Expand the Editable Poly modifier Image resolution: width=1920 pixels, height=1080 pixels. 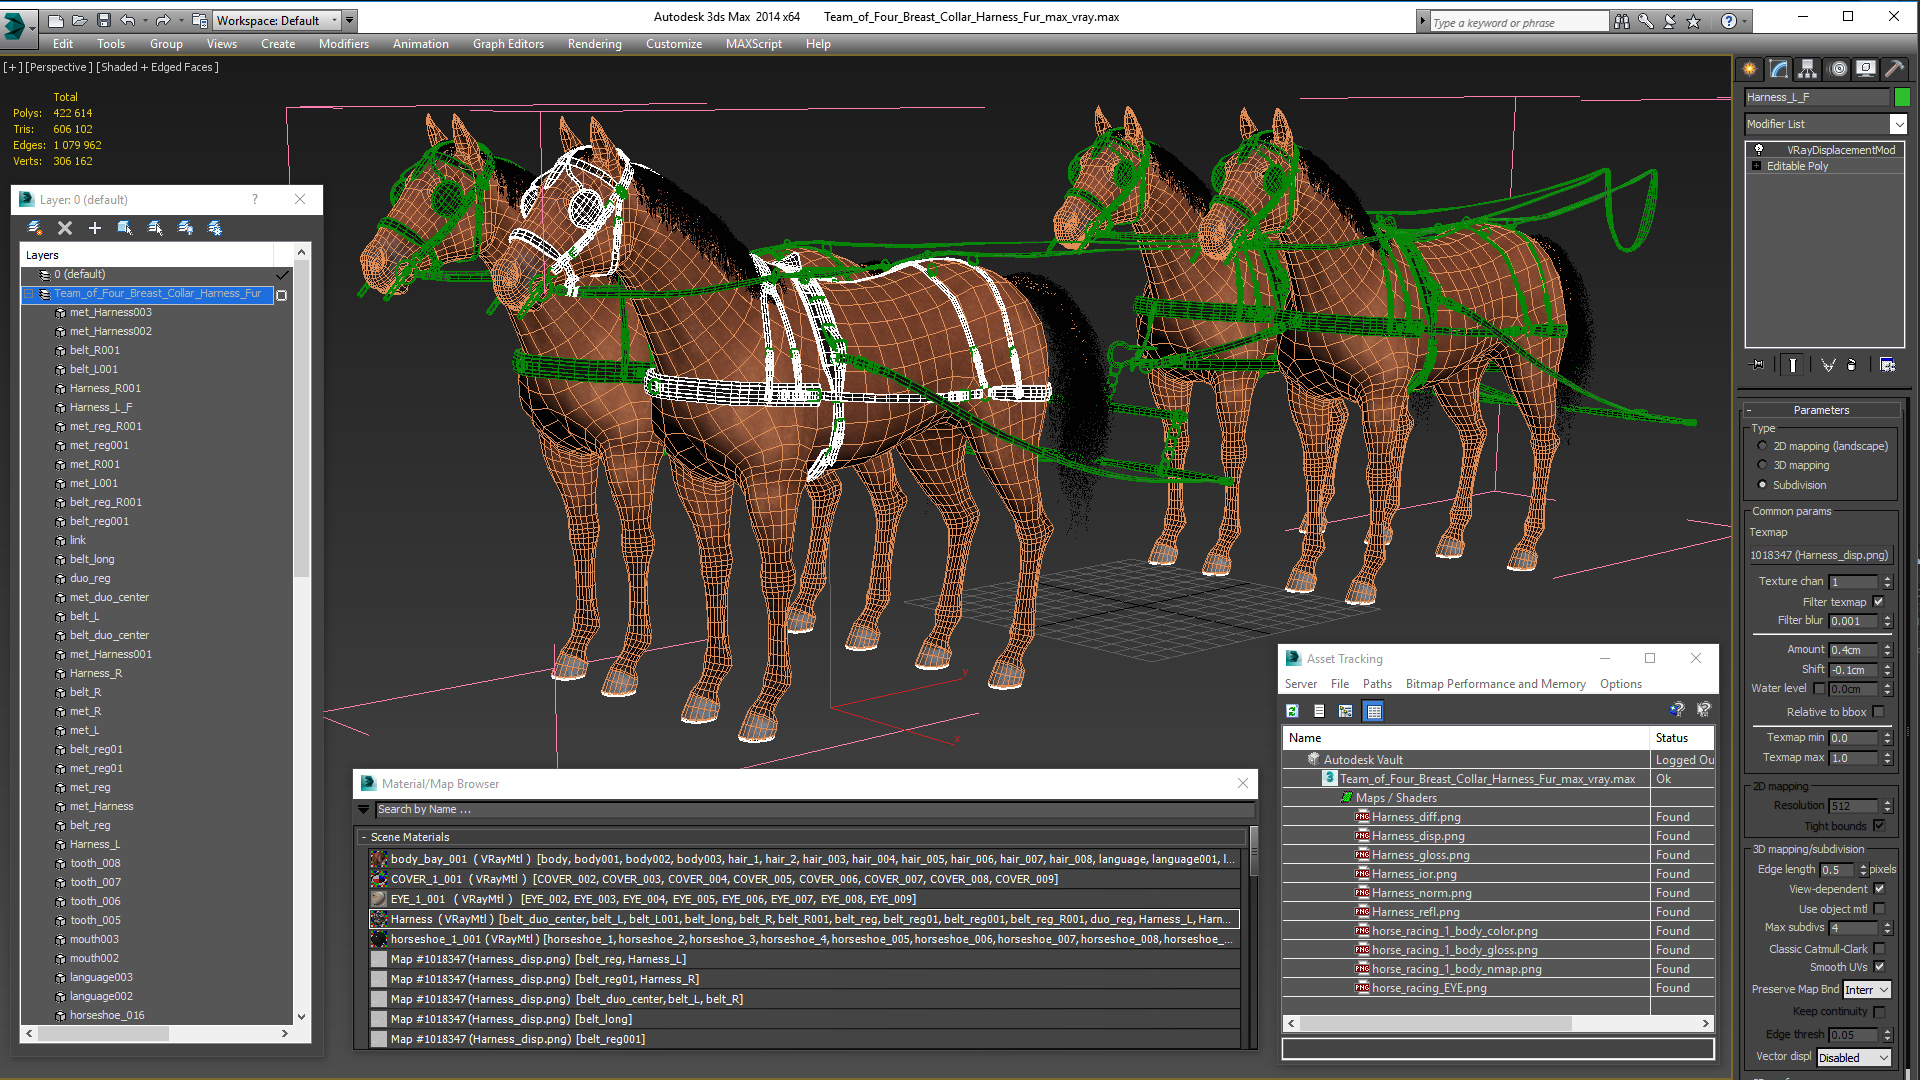coord(1757,166)
